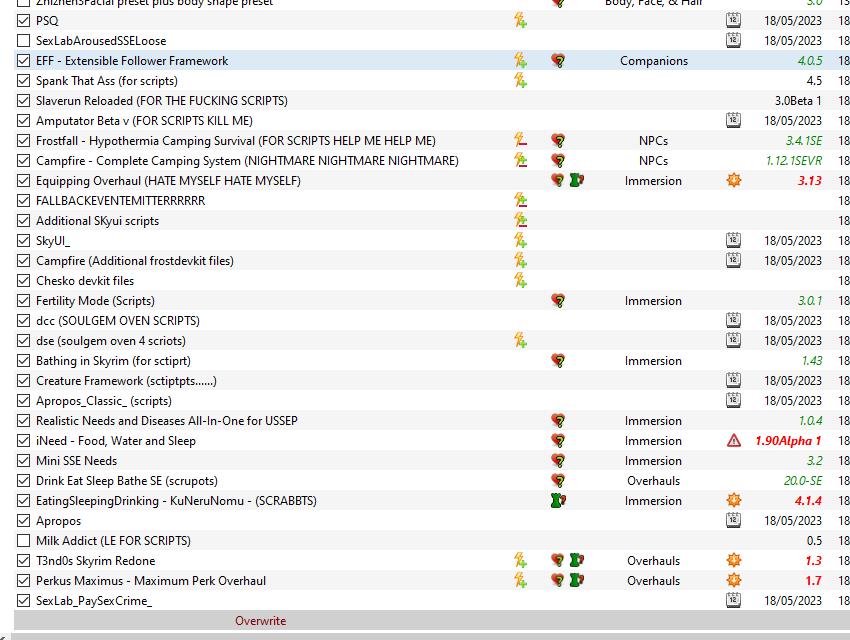
Task: Click version 1.12.1SEVR in Campfire row
Action: [794, 161]
